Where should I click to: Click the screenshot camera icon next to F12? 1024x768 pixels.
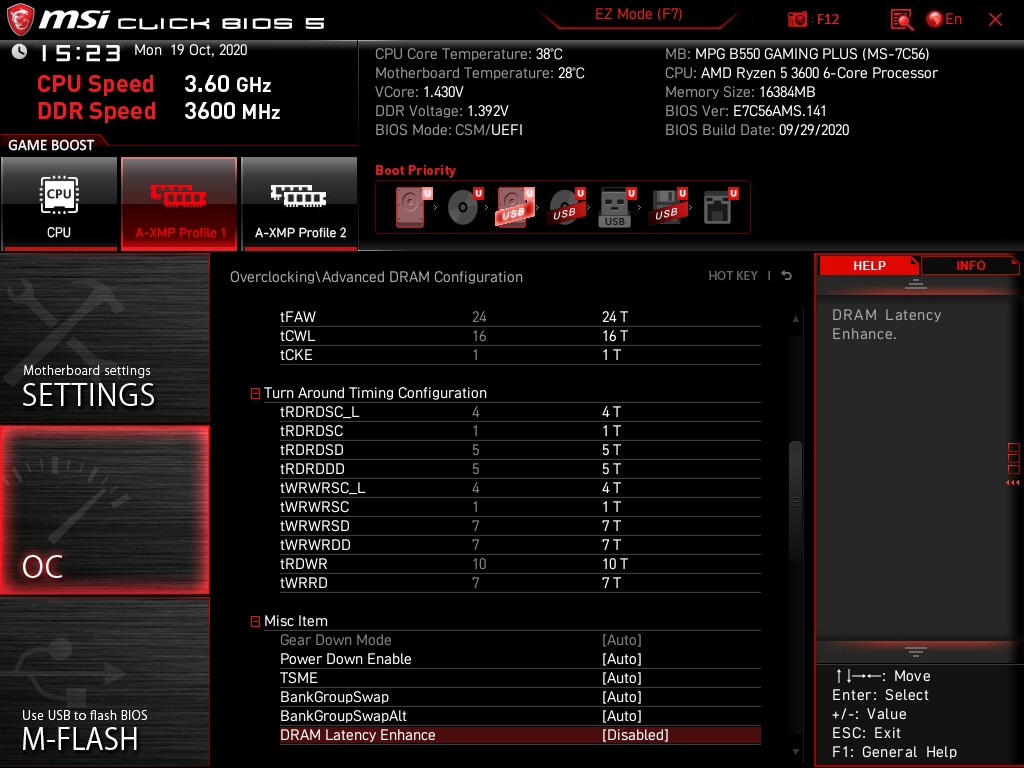[798, 19]
